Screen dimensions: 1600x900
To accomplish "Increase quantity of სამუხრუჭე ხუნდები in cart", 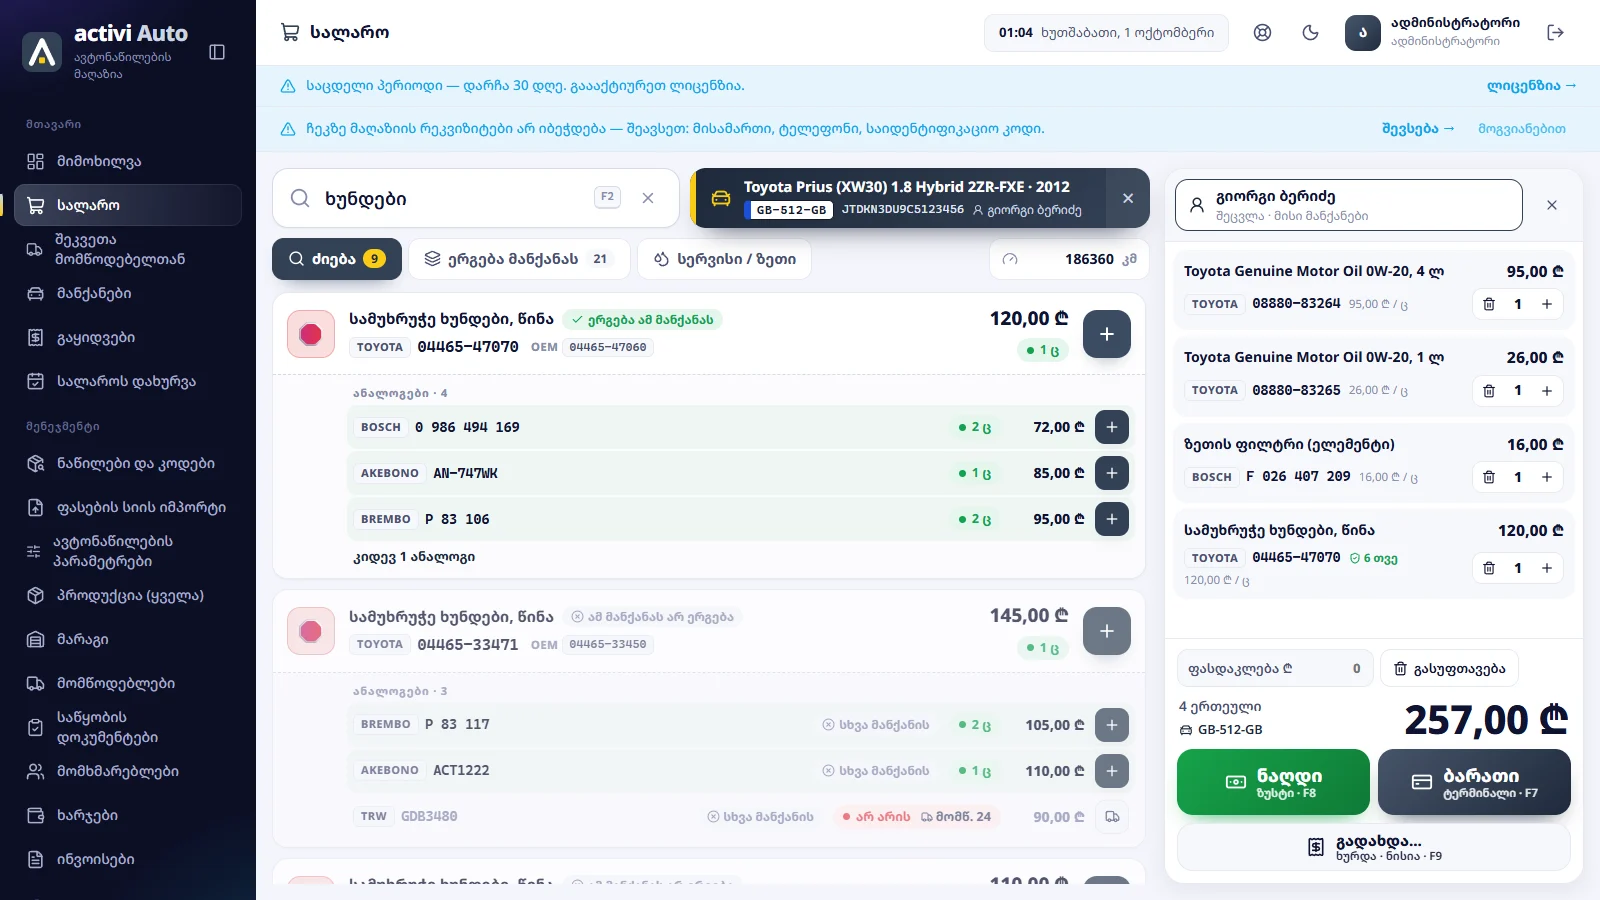I will tap(1547, 568).
